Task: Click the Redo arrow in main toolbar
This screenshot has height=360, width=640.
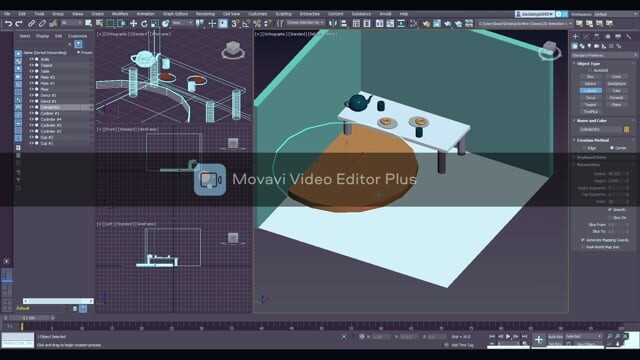Action: click(19, 24)
